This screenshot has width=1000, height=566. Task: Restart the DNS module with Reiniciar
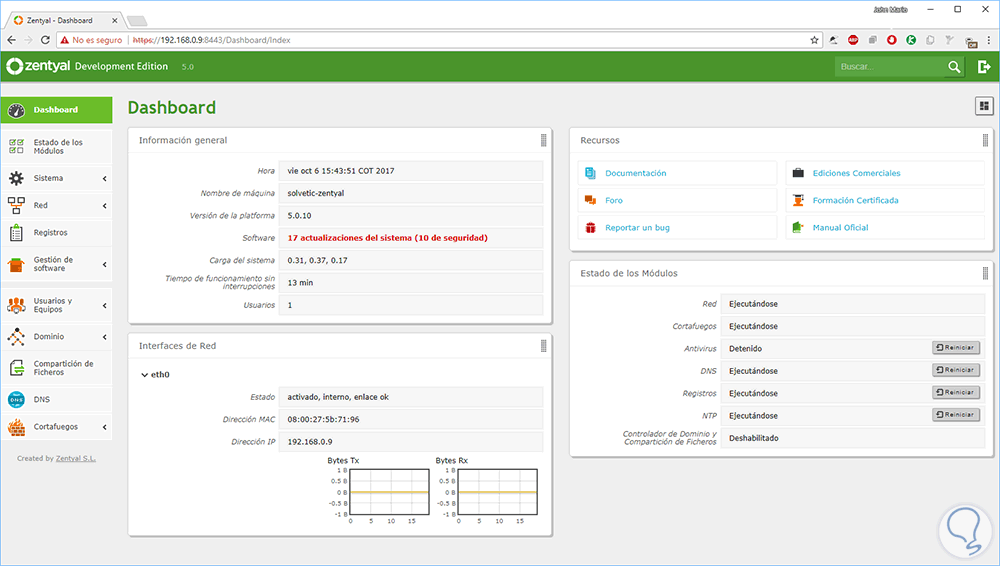pyautogui.click(x=955, y=370)
